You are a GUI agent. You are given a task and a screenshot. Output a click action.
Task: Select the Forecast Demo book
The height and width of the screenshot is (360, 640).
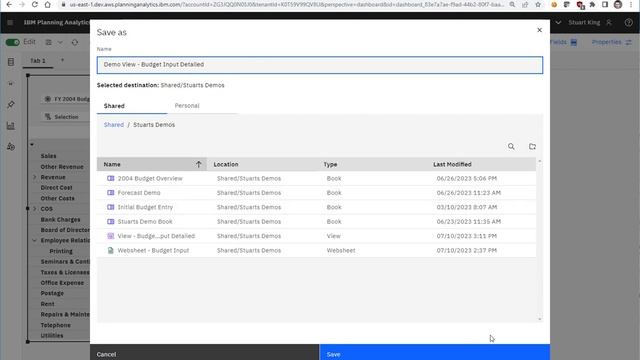click(x=316, y=193)
